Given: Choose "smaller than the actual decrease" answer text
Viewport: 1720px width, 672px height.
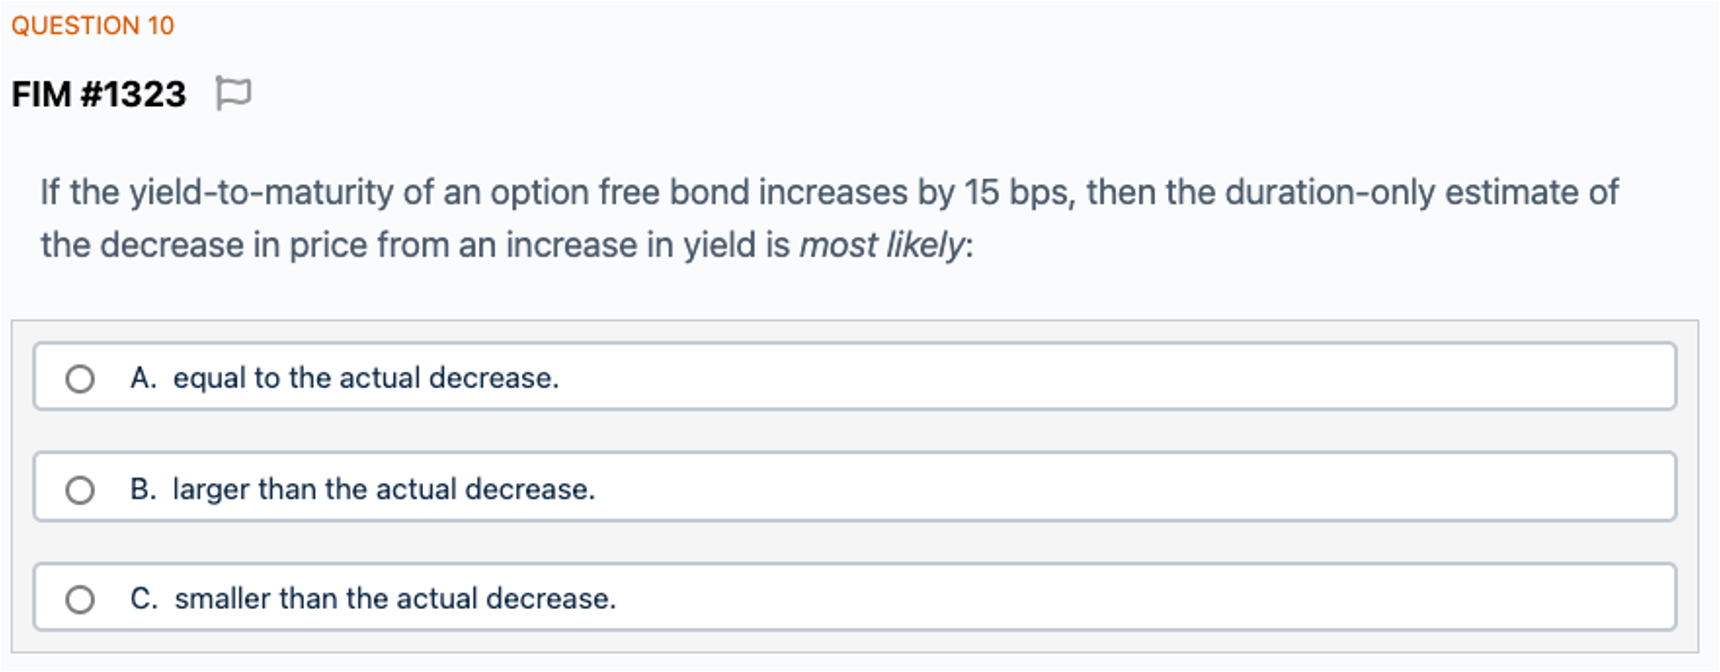Looking at the screenshot, I should [395, 598].
